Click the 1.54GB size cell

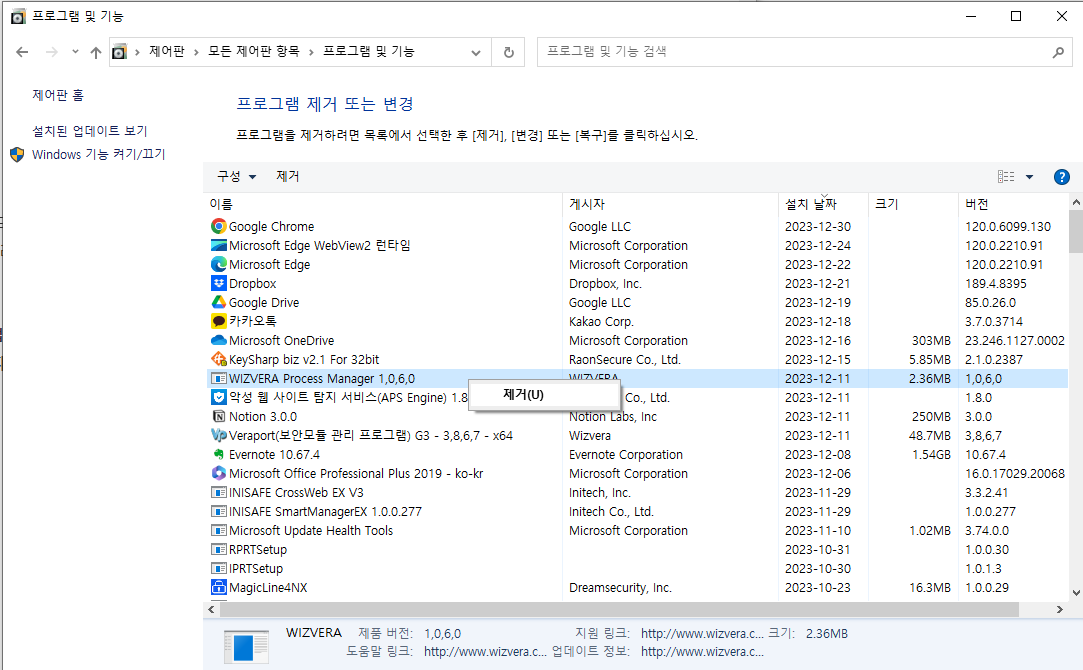930,454
